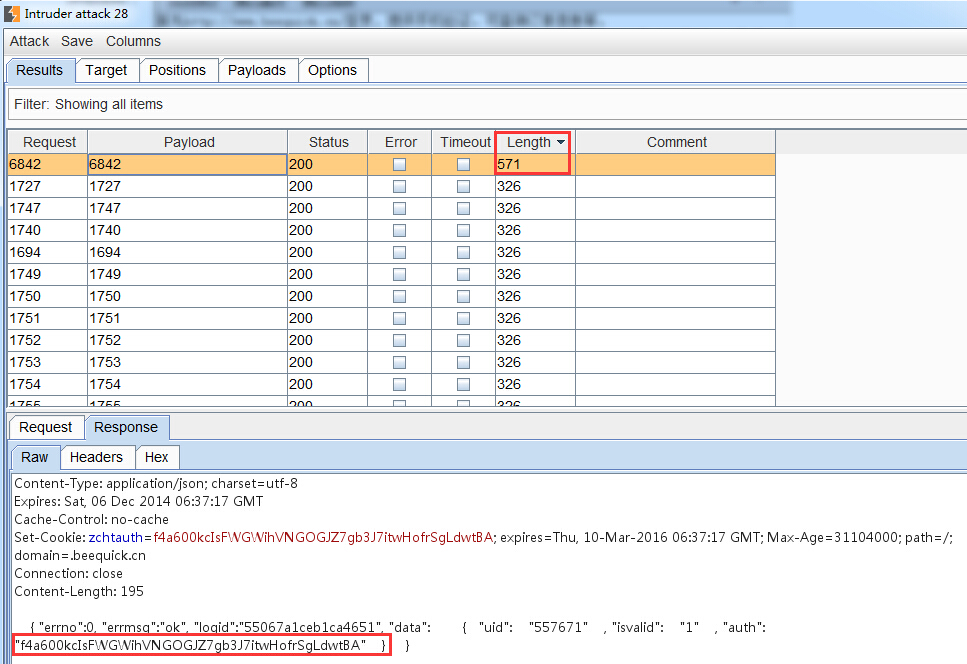
Task: Click the domain=.beequick.cn text
Action: pyautogui.click(x=80, y=555)
